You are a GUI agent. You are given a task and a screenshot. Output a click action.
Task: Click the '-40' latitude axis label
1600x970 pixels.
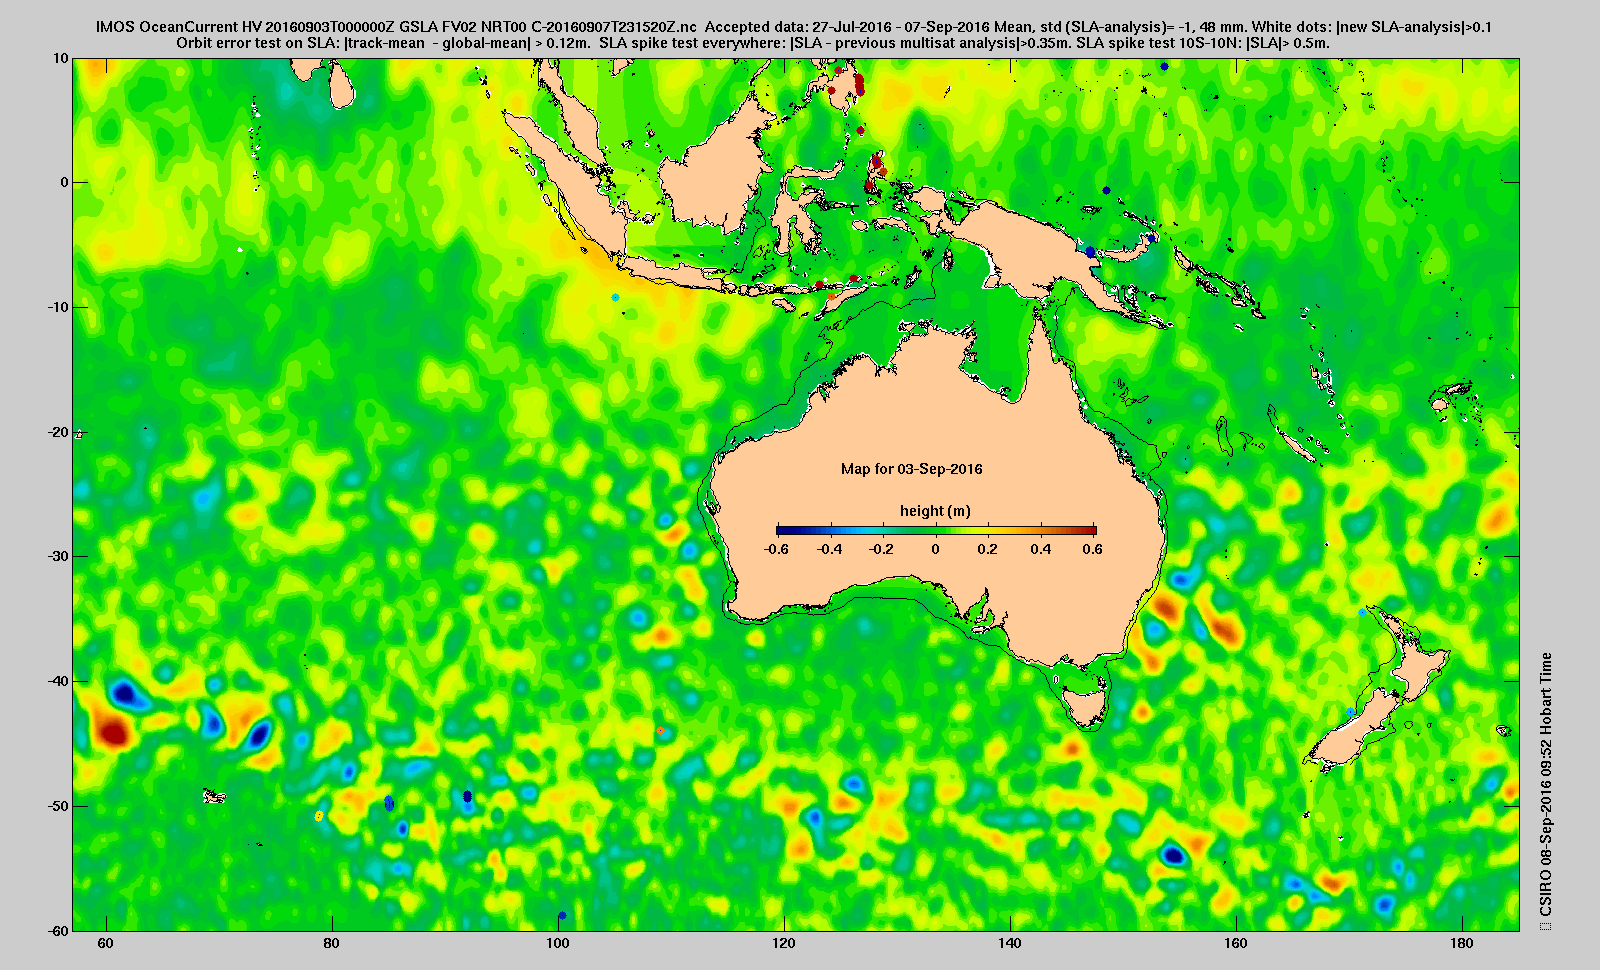tap(57, 681)
